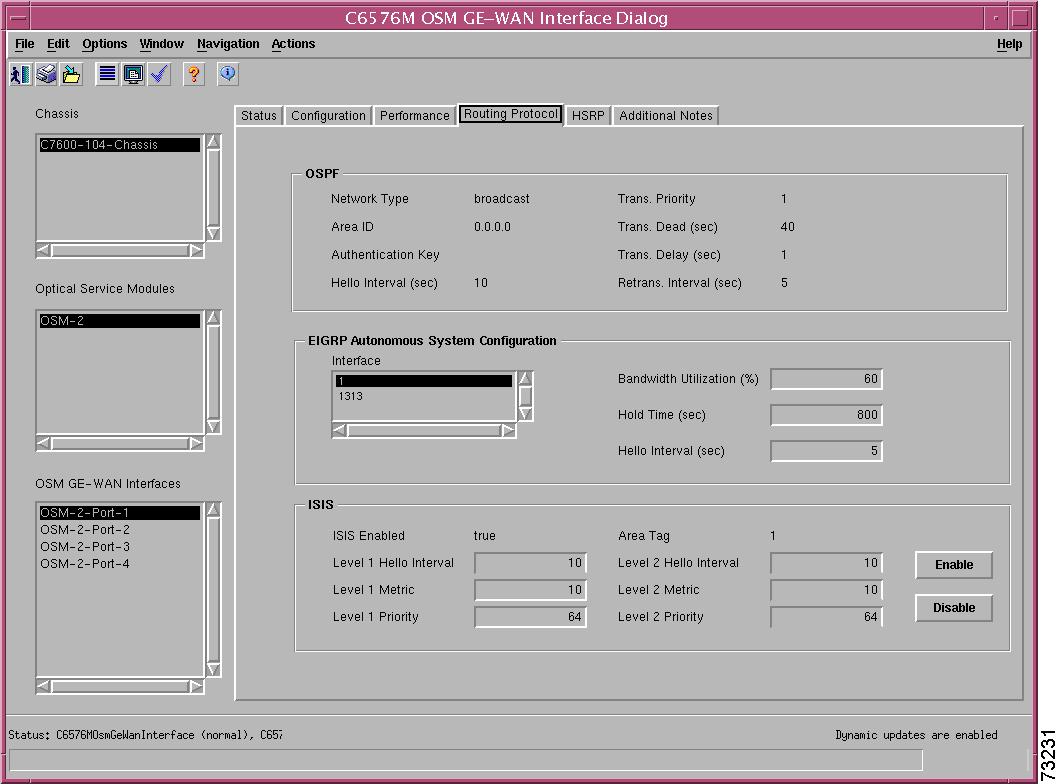
Task: Click the EIGRP Hello Interval field
Action: 826,451
